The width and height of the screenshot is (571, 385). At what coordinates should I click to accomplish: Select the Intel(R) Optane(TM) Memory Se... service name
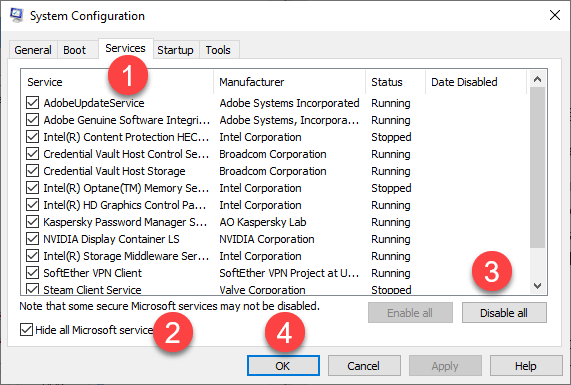tap(126, 188)
